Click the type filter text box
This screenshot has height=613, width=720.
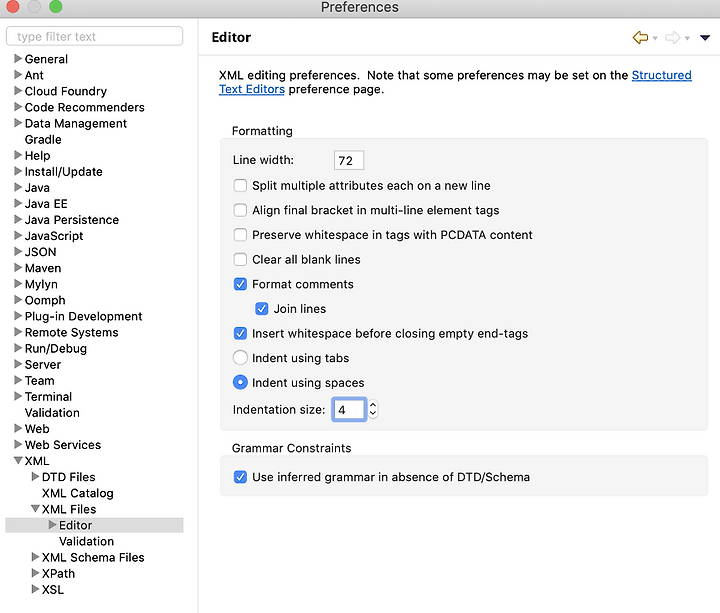(x=95, y=36)
